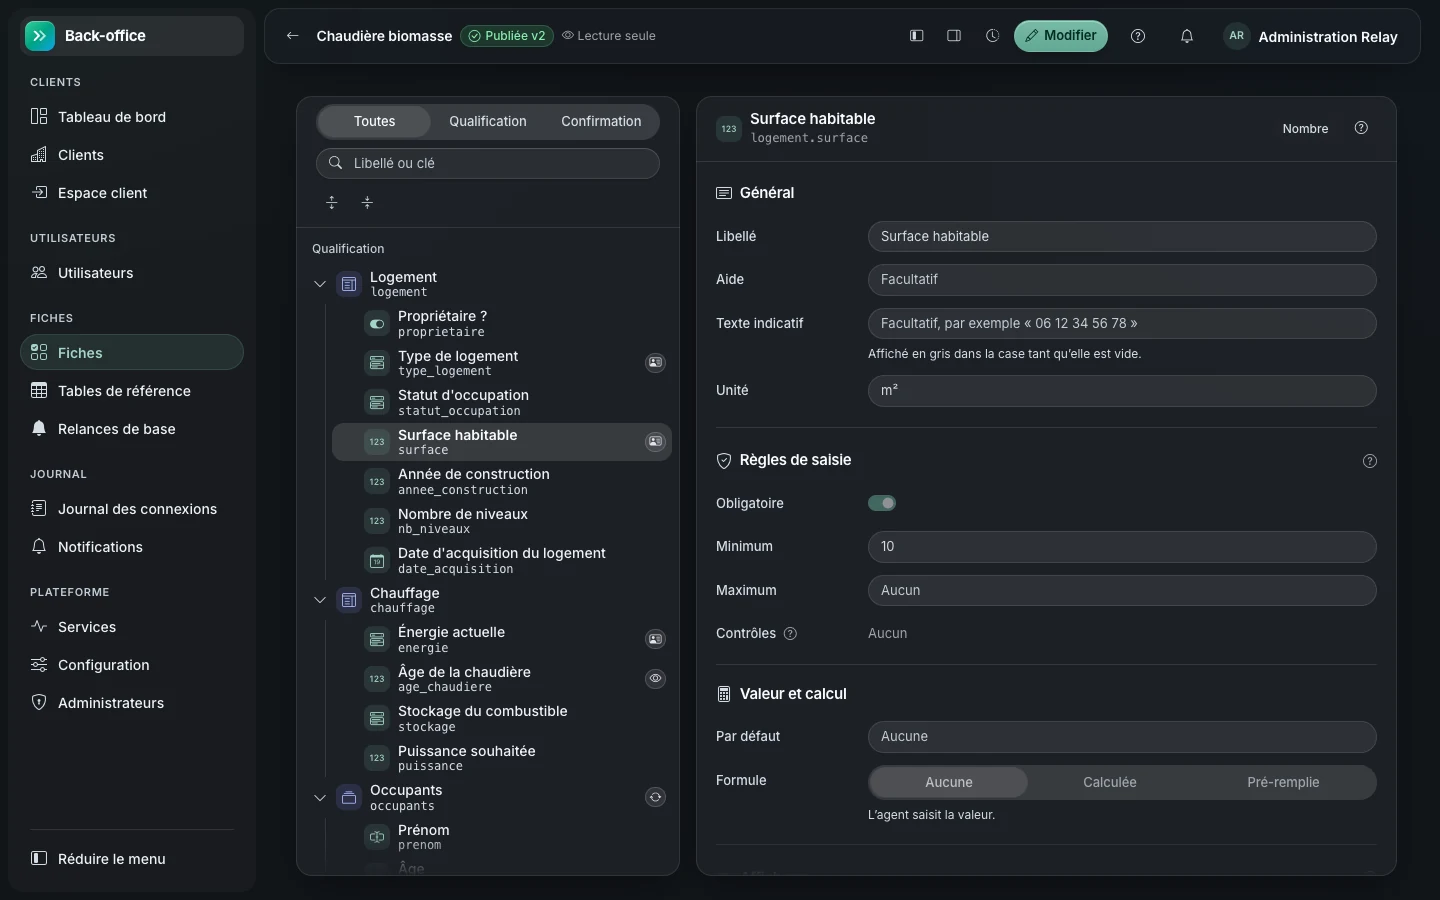1440x900 pixels.
Task: Click the Libellé ou clé search field
Action: point(488,163)
